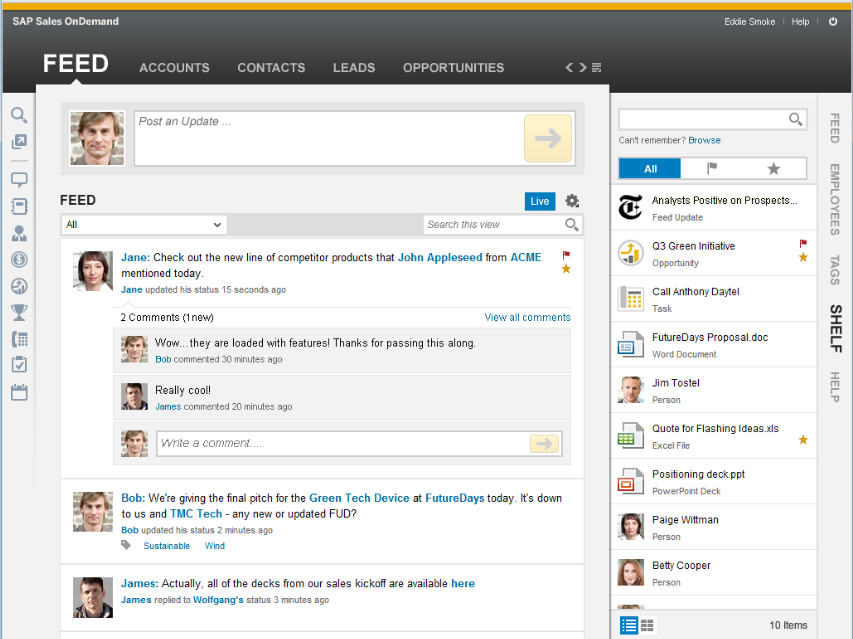Click the phone keypad icon in sidebar
853x639 pixels.
click(19, 339)
